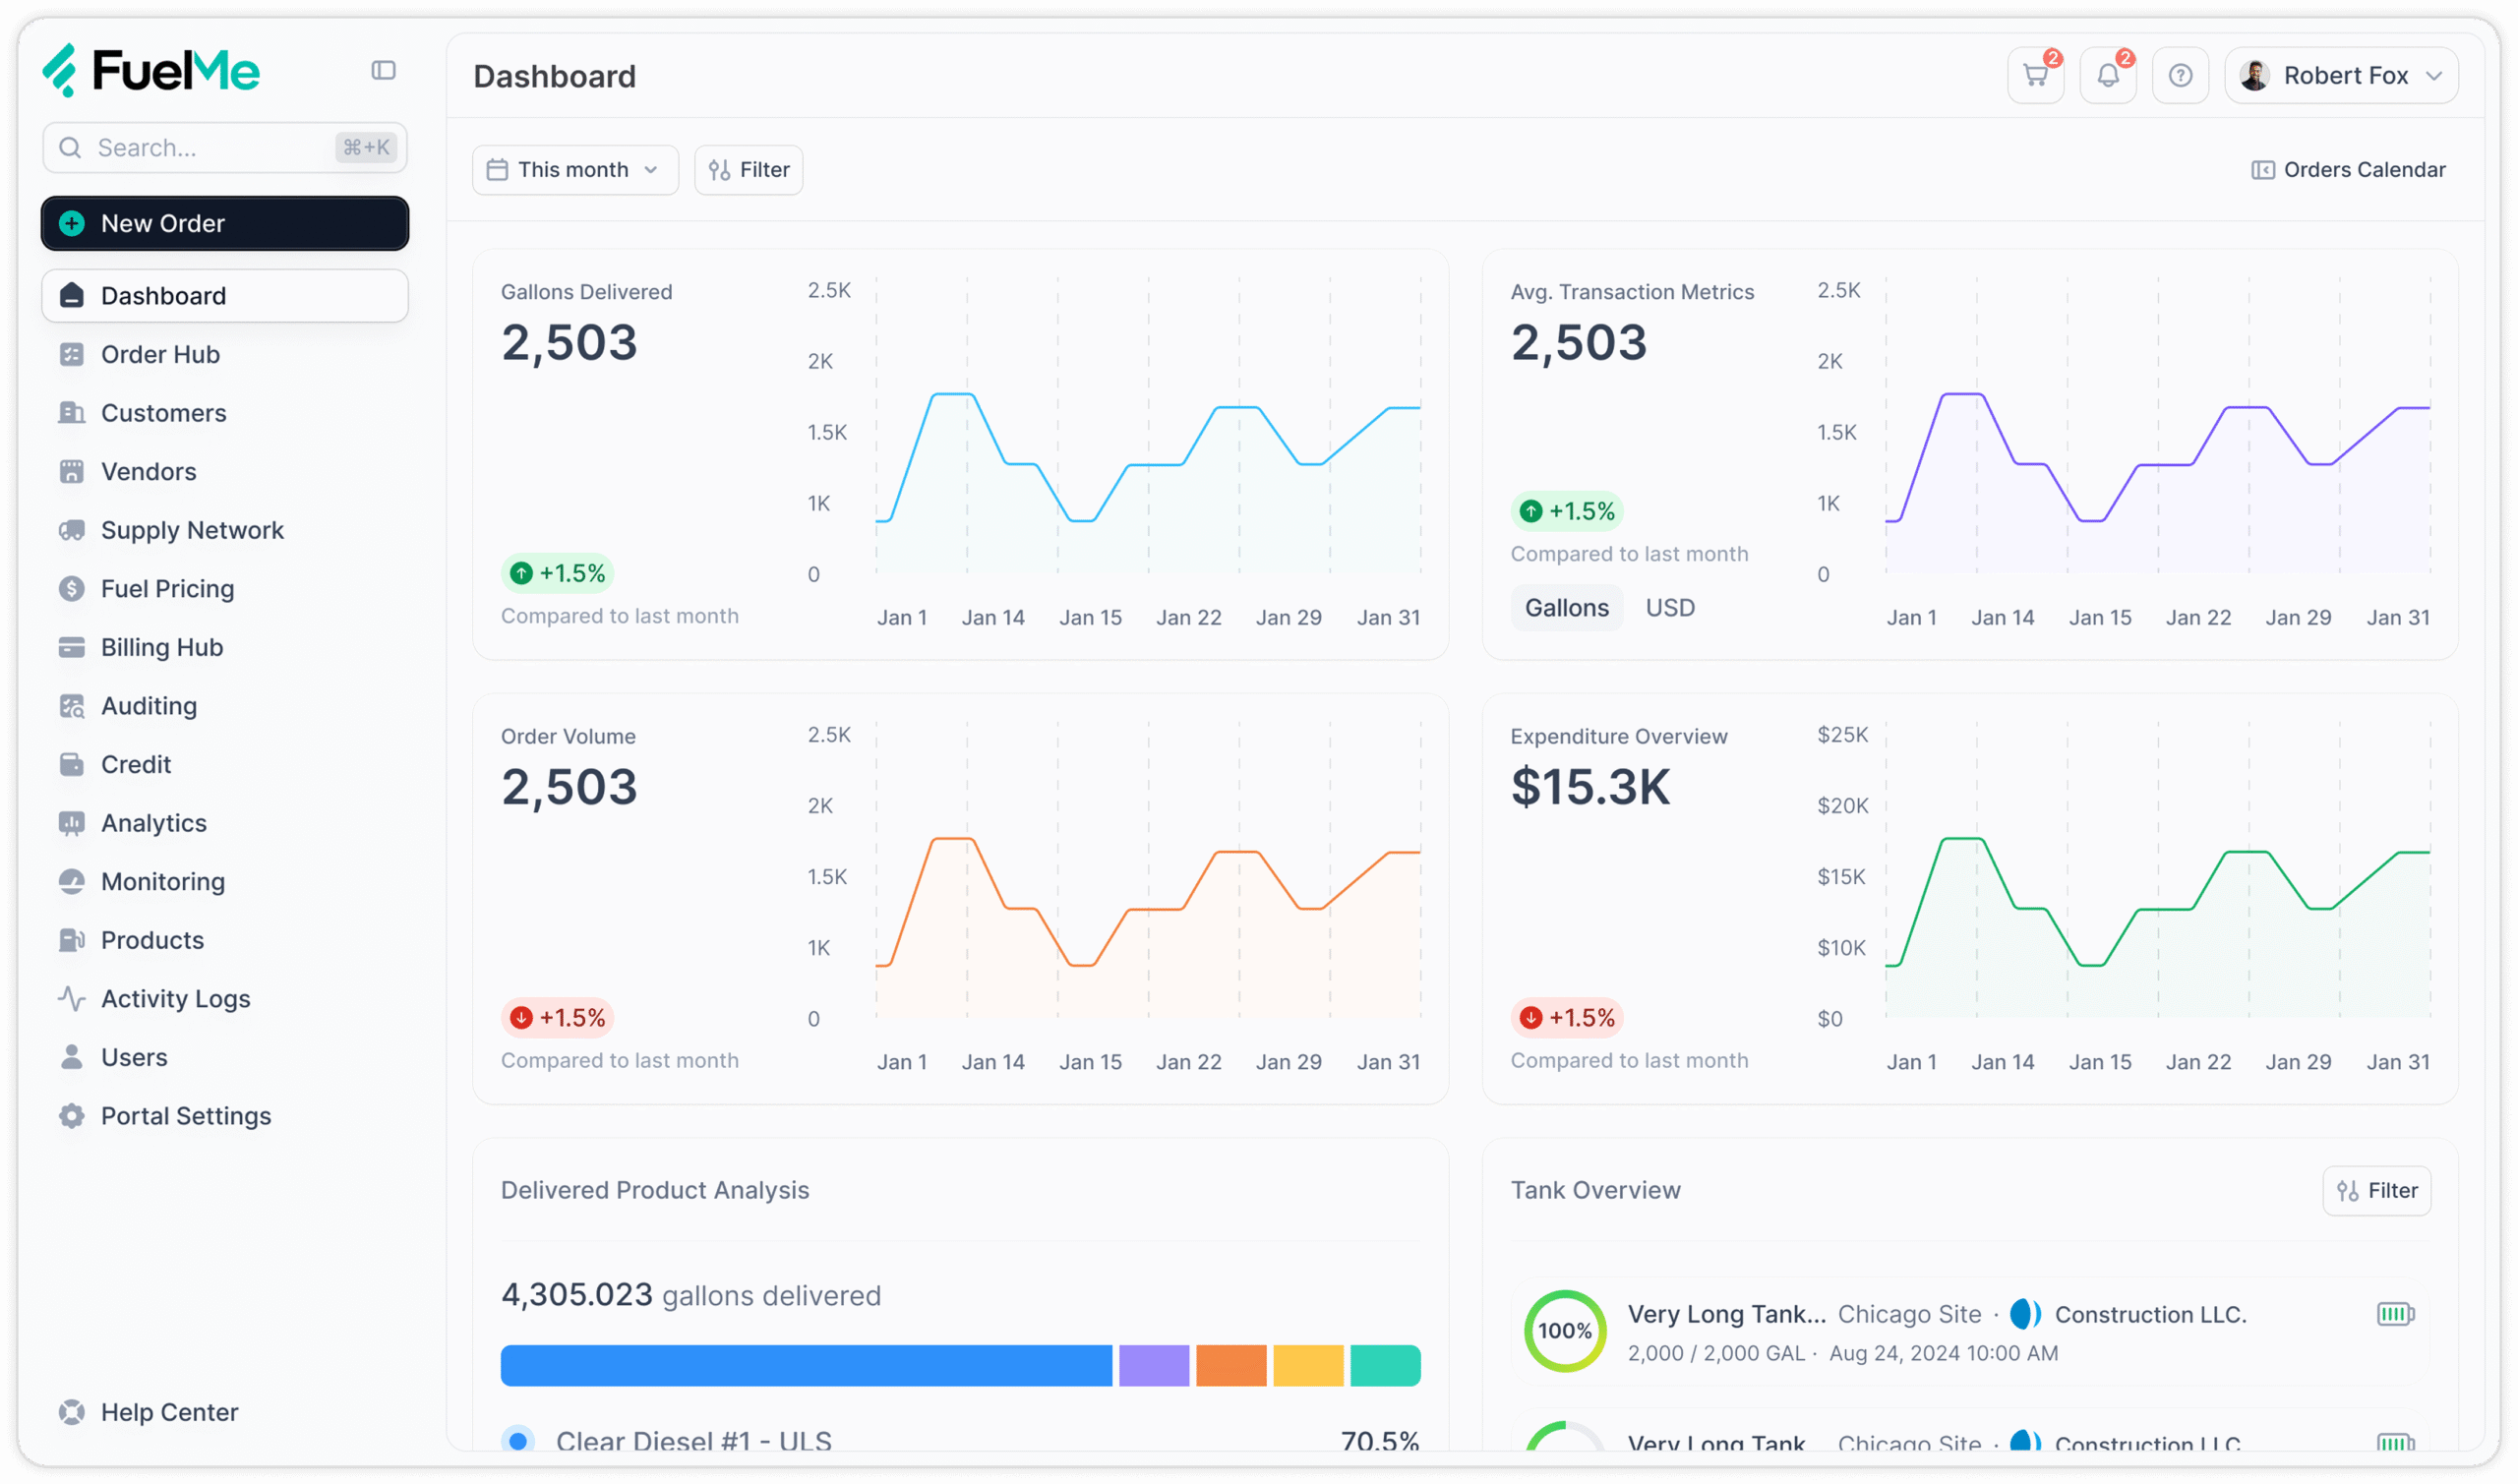Click the help question mark icon

coord(2180,76)
